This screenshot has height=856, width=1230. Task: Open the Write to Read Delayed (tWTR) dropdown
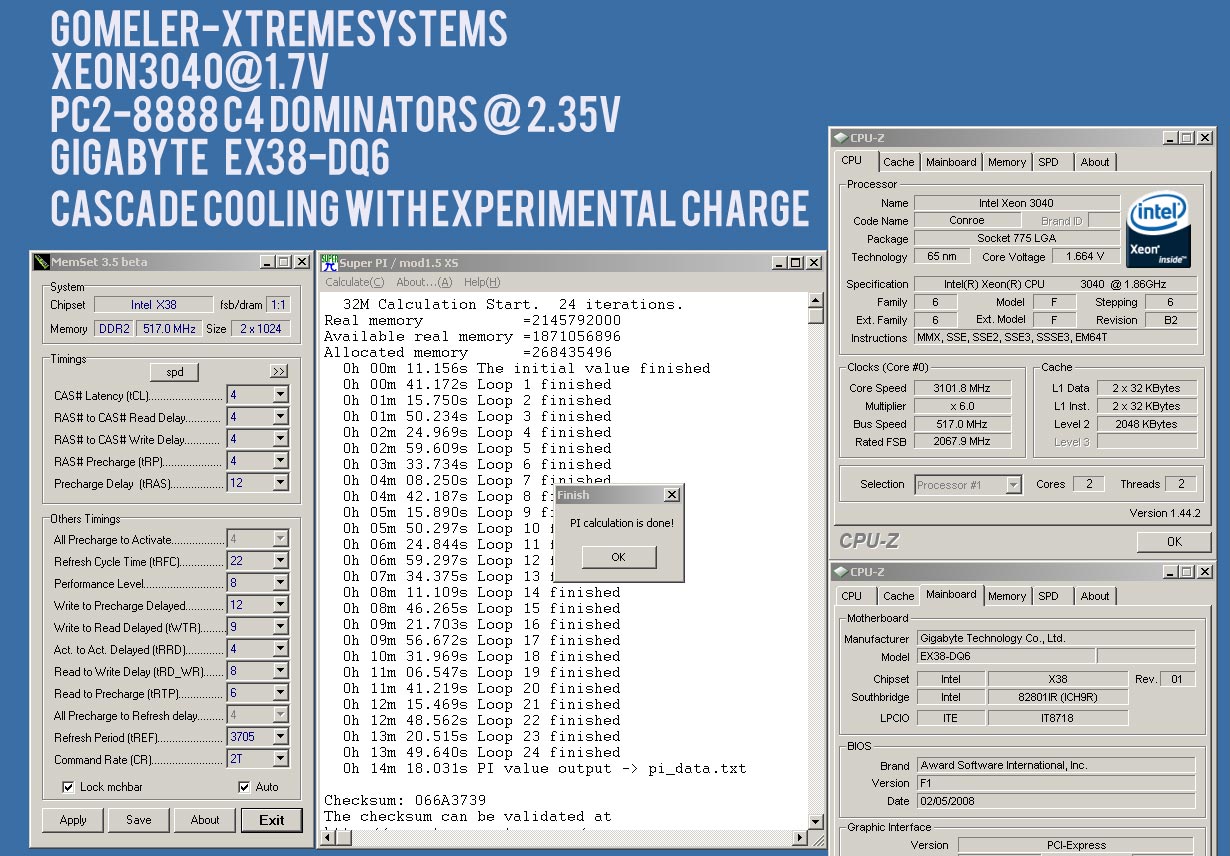[280, 627]
